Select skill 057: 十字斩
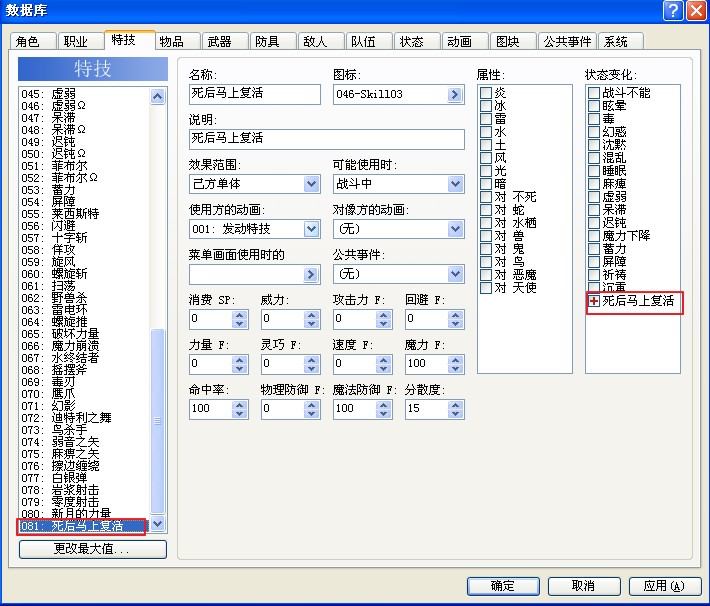This screenshot has width=710, height=606. coord(83,238)
